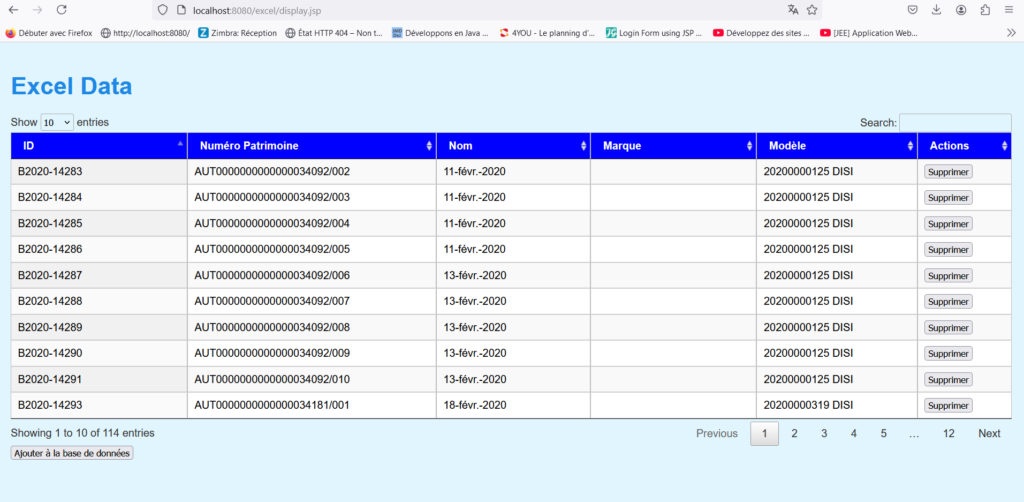Sort the table by ID column
The image size is (1024, 502).
[x=99, y=146]
